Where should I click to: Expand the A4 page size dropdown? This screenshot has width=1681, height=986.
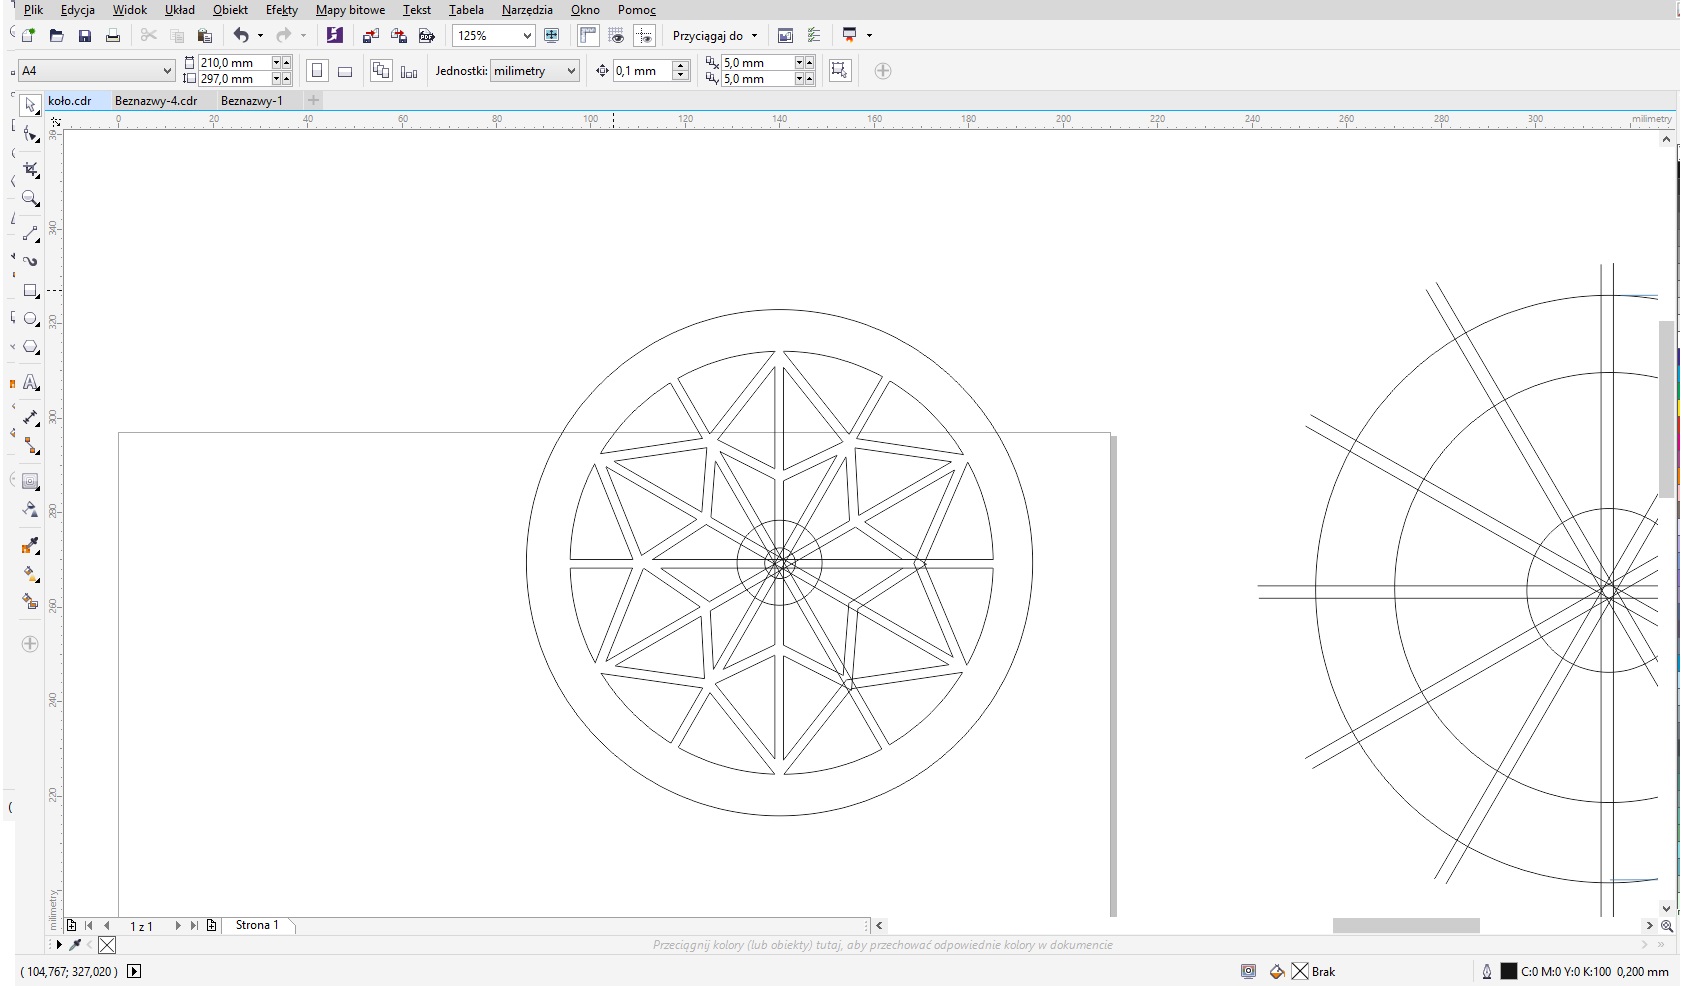[167, 71]
